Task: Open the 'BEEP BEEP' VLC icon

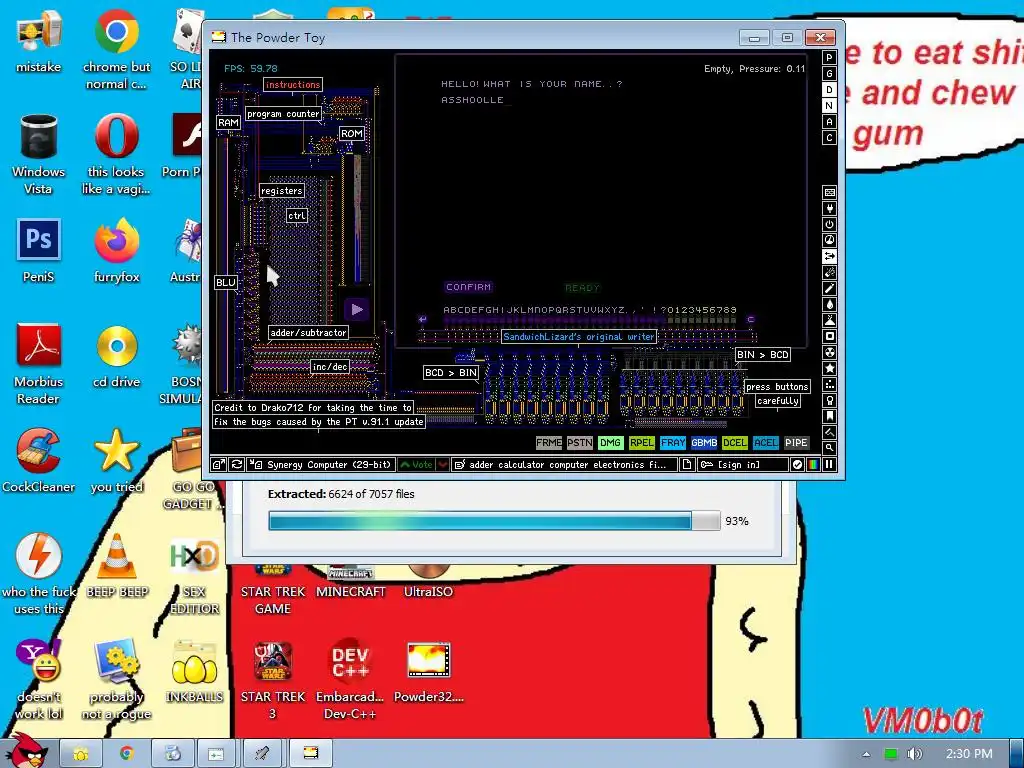Action: [117, 566]
